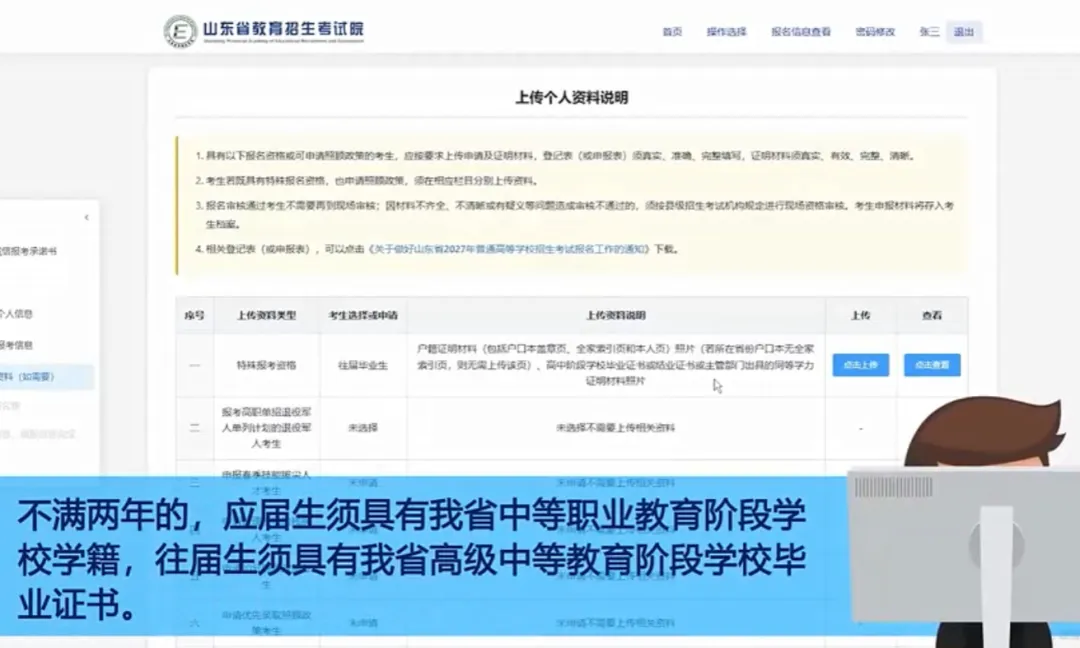Select the 报考信息 sidebar item
Image resolution: width=1080 pixels, height=648 pixels.
[17, 344]
